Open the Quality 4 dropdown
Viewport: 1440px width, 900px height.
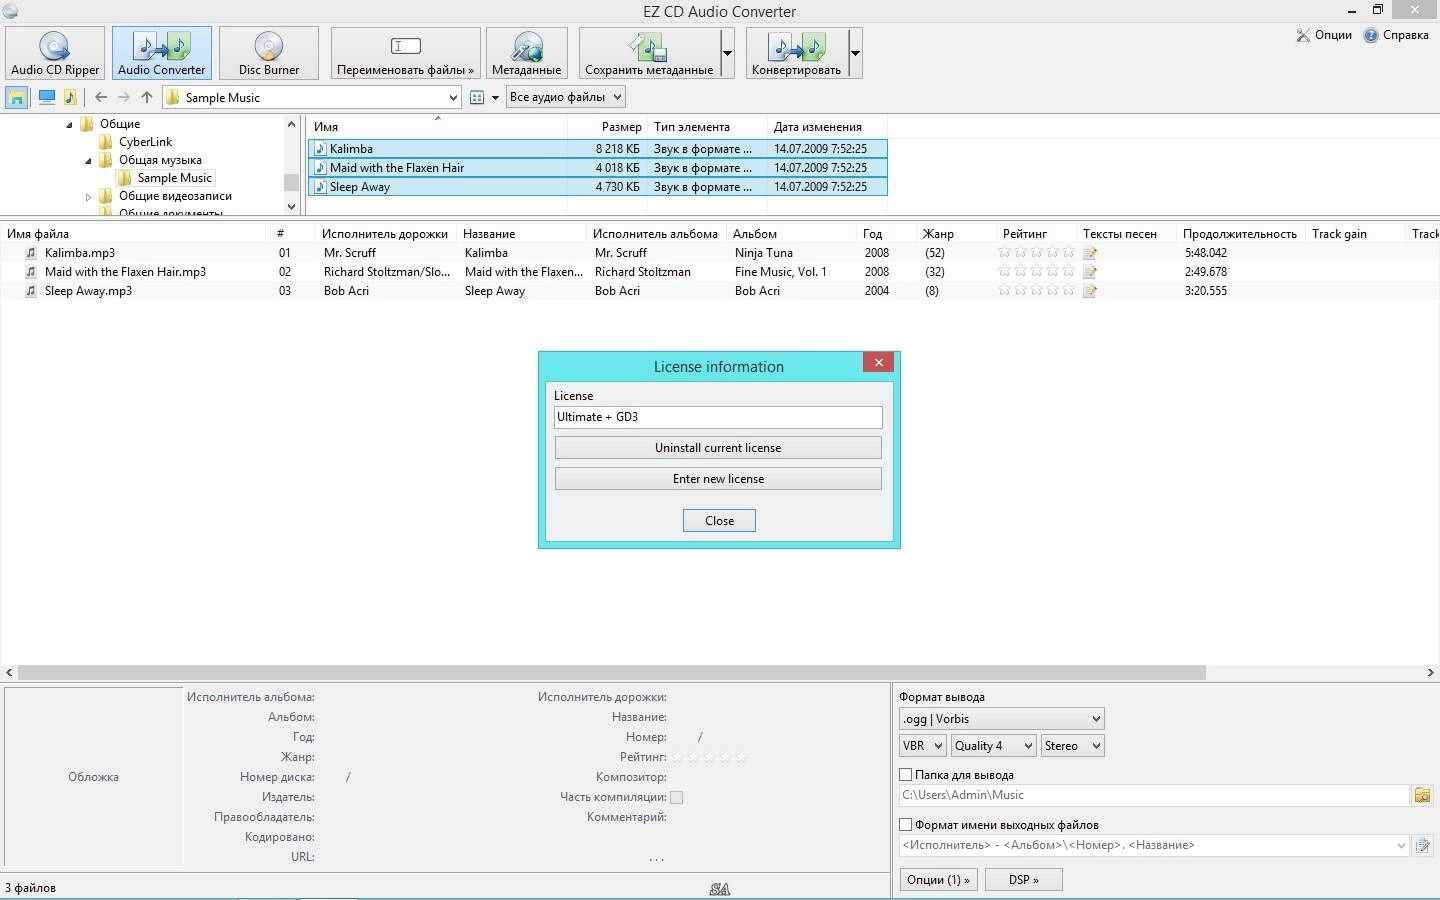pyautogui.click(x=993, y=746)
